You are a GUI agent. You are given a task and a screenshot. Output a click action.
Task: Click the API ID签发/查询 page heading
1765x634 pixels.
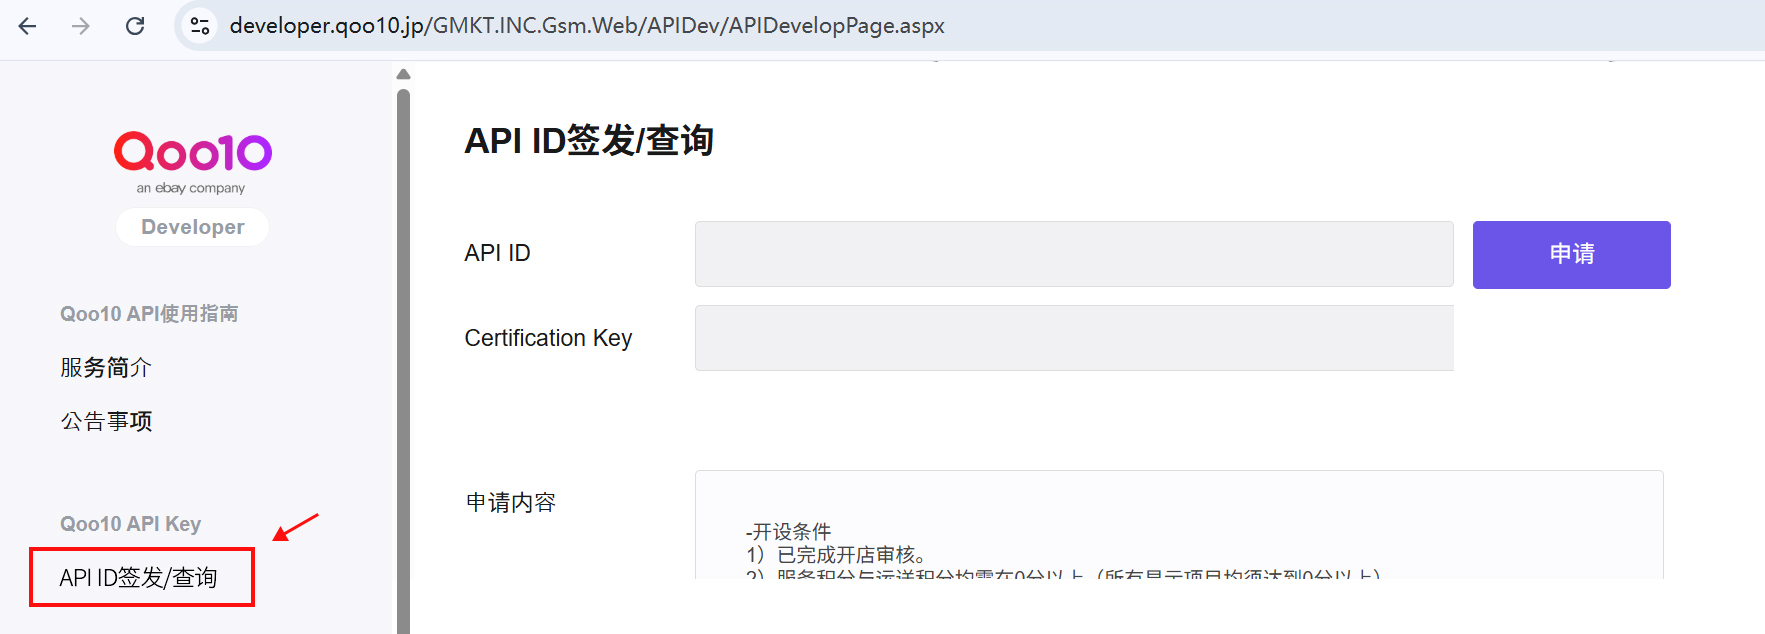(x=589, y=141)
